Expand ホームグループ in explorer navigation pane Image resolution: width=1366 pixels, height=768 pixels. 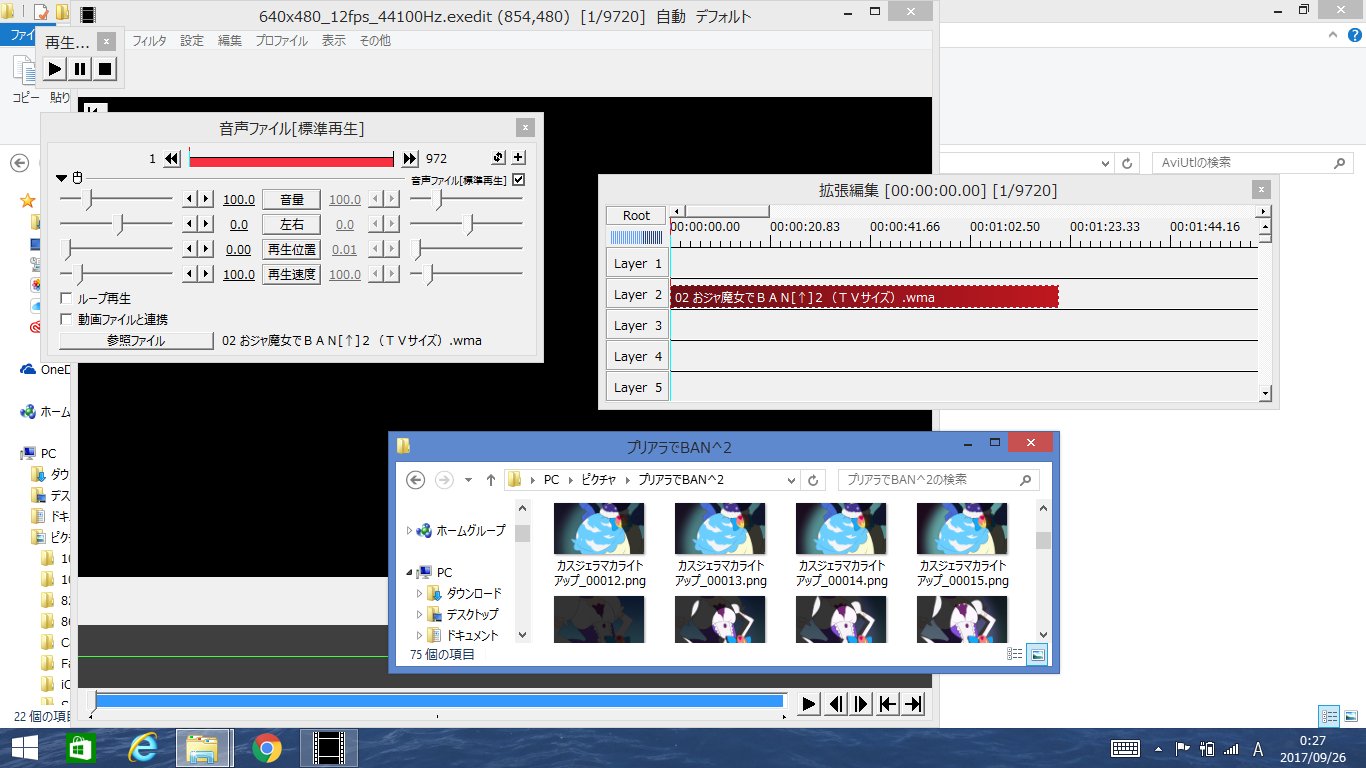tap(409, 531)
